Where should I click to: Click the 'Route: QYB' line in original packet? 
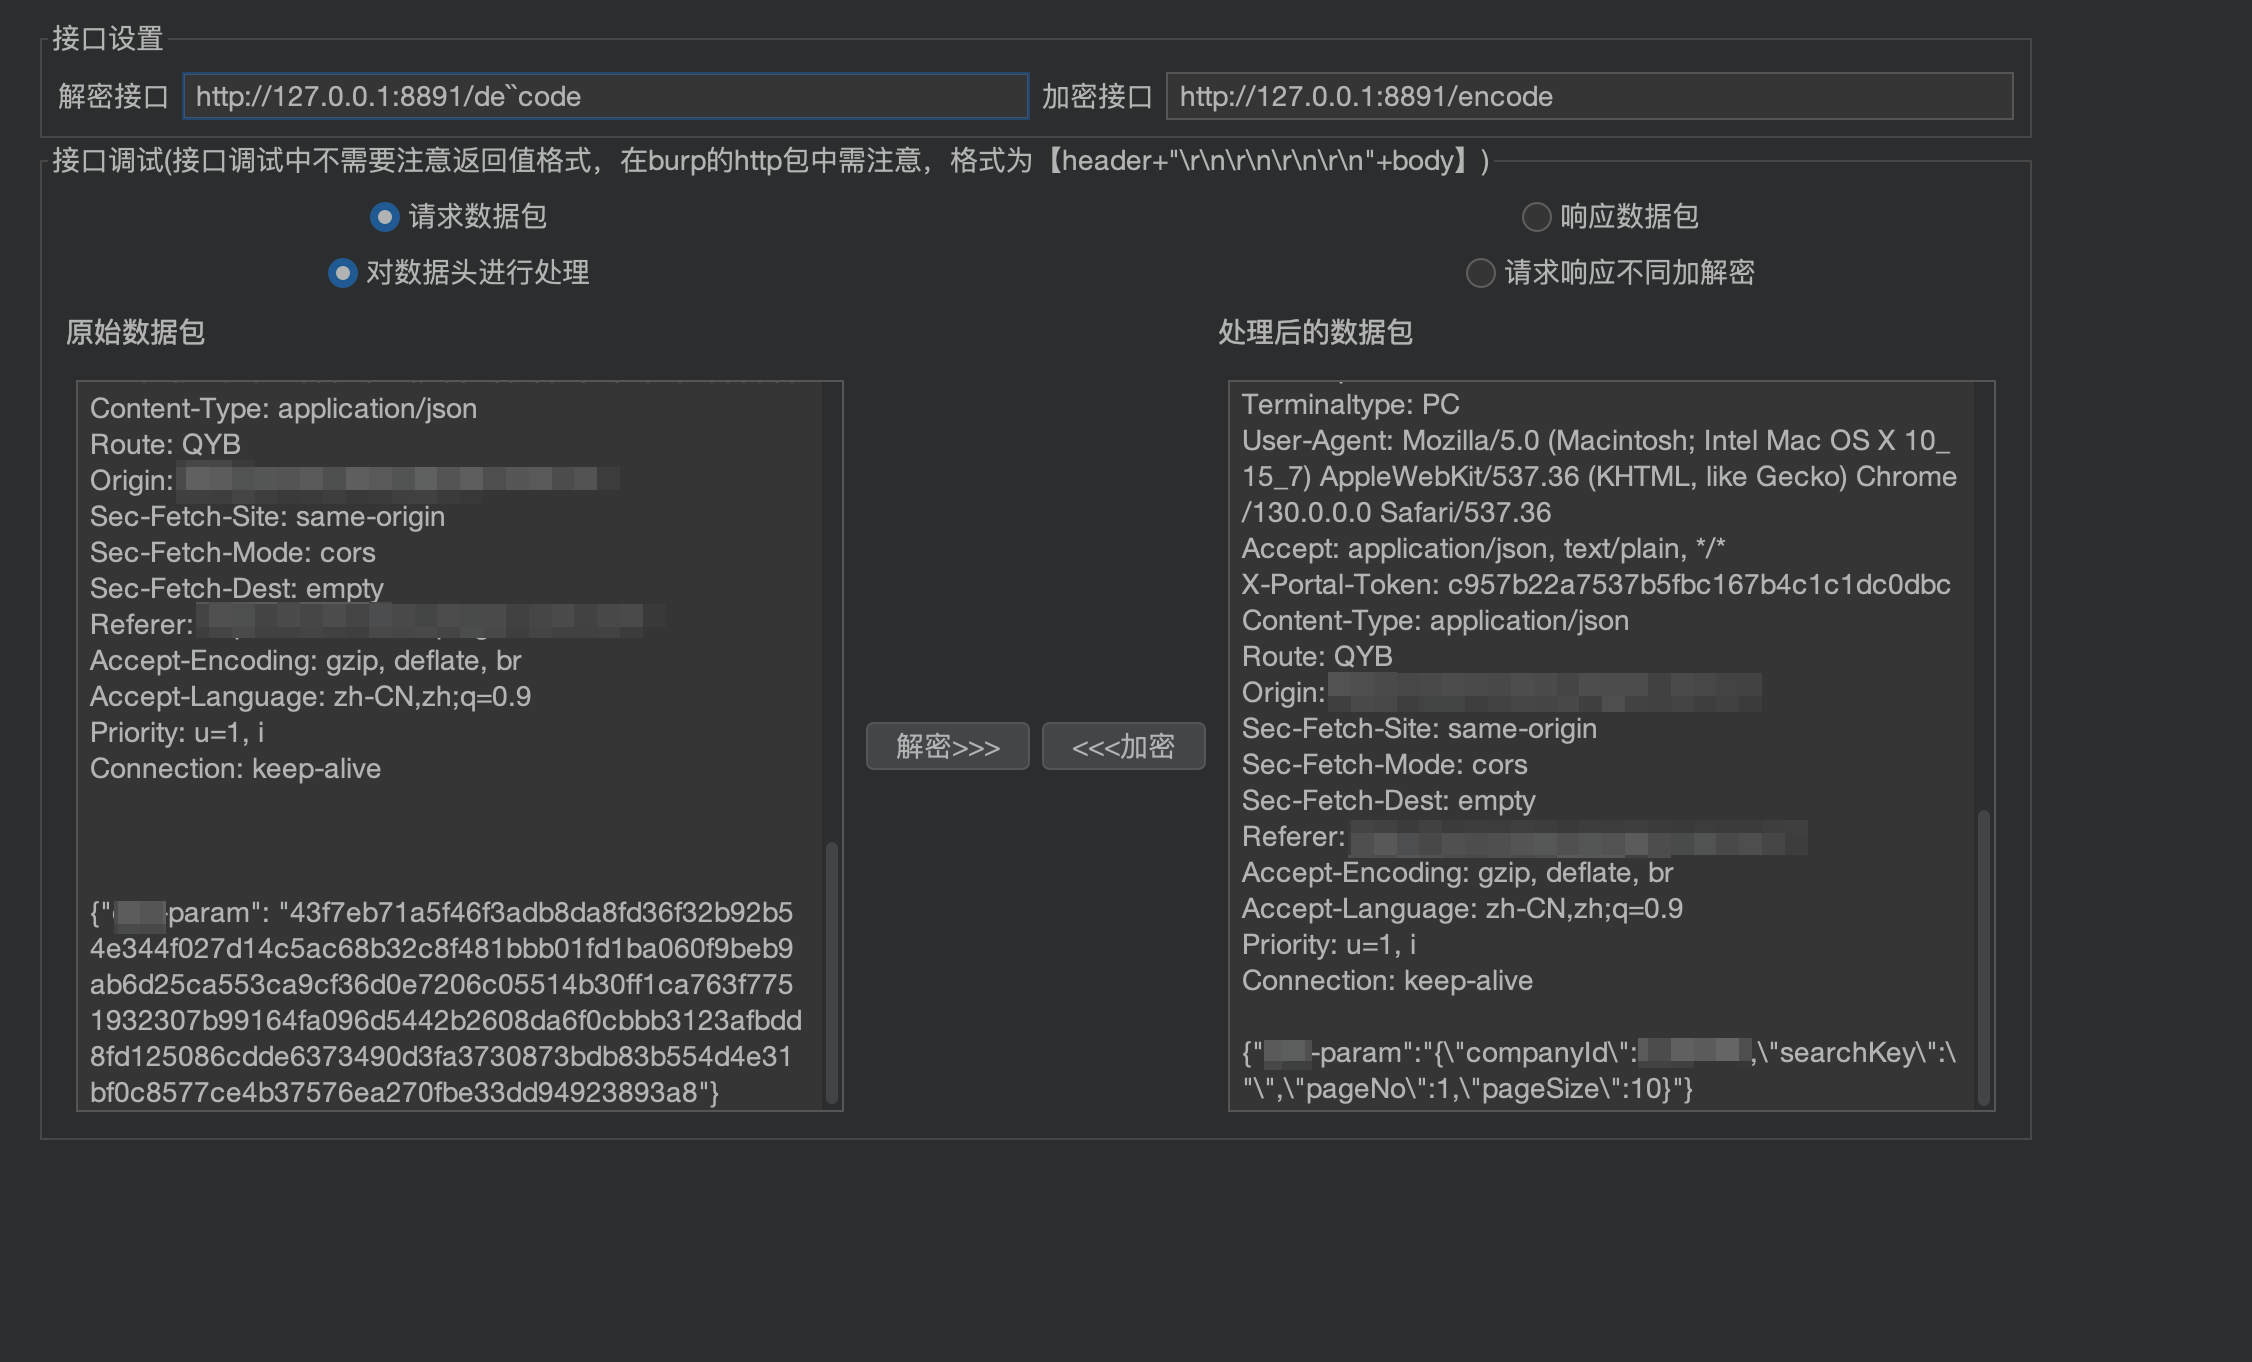[165, 444]
